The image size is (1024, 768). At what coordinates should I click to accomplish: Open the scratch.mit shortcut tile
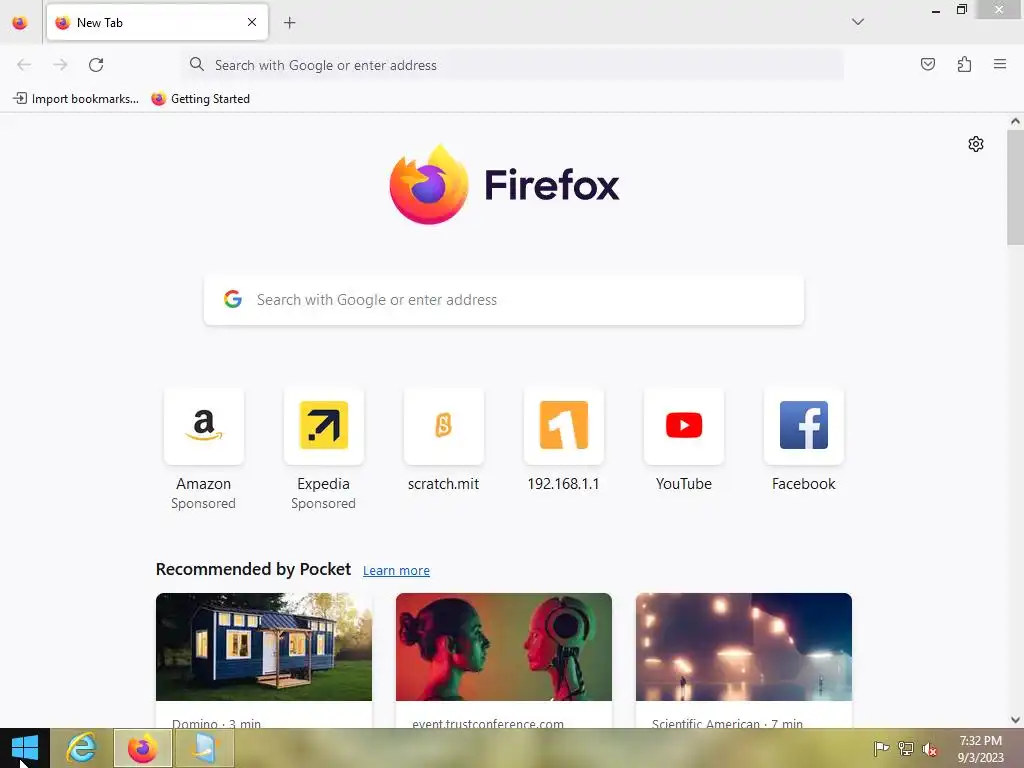coord(443,426)
